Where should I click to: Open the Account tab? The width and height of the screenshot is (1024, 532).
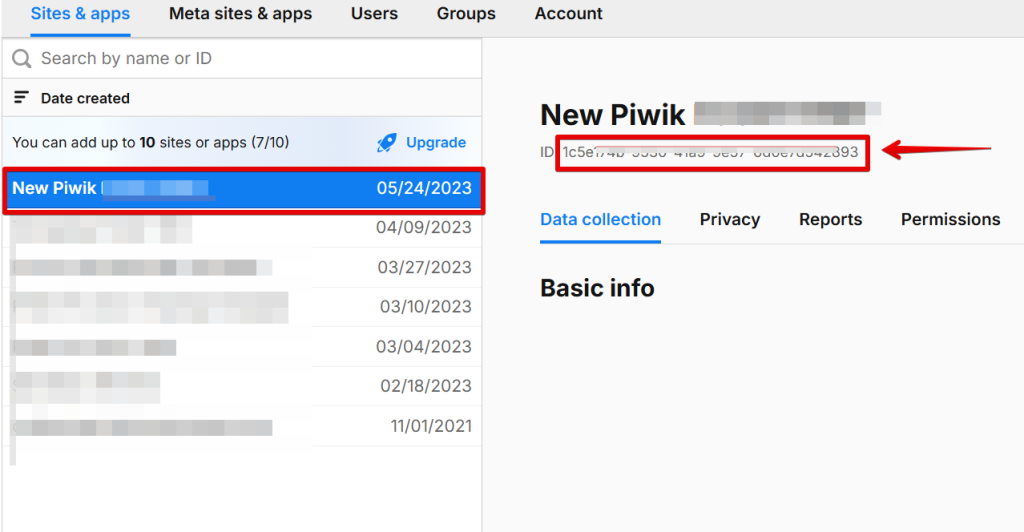click(x=569, y=14)
